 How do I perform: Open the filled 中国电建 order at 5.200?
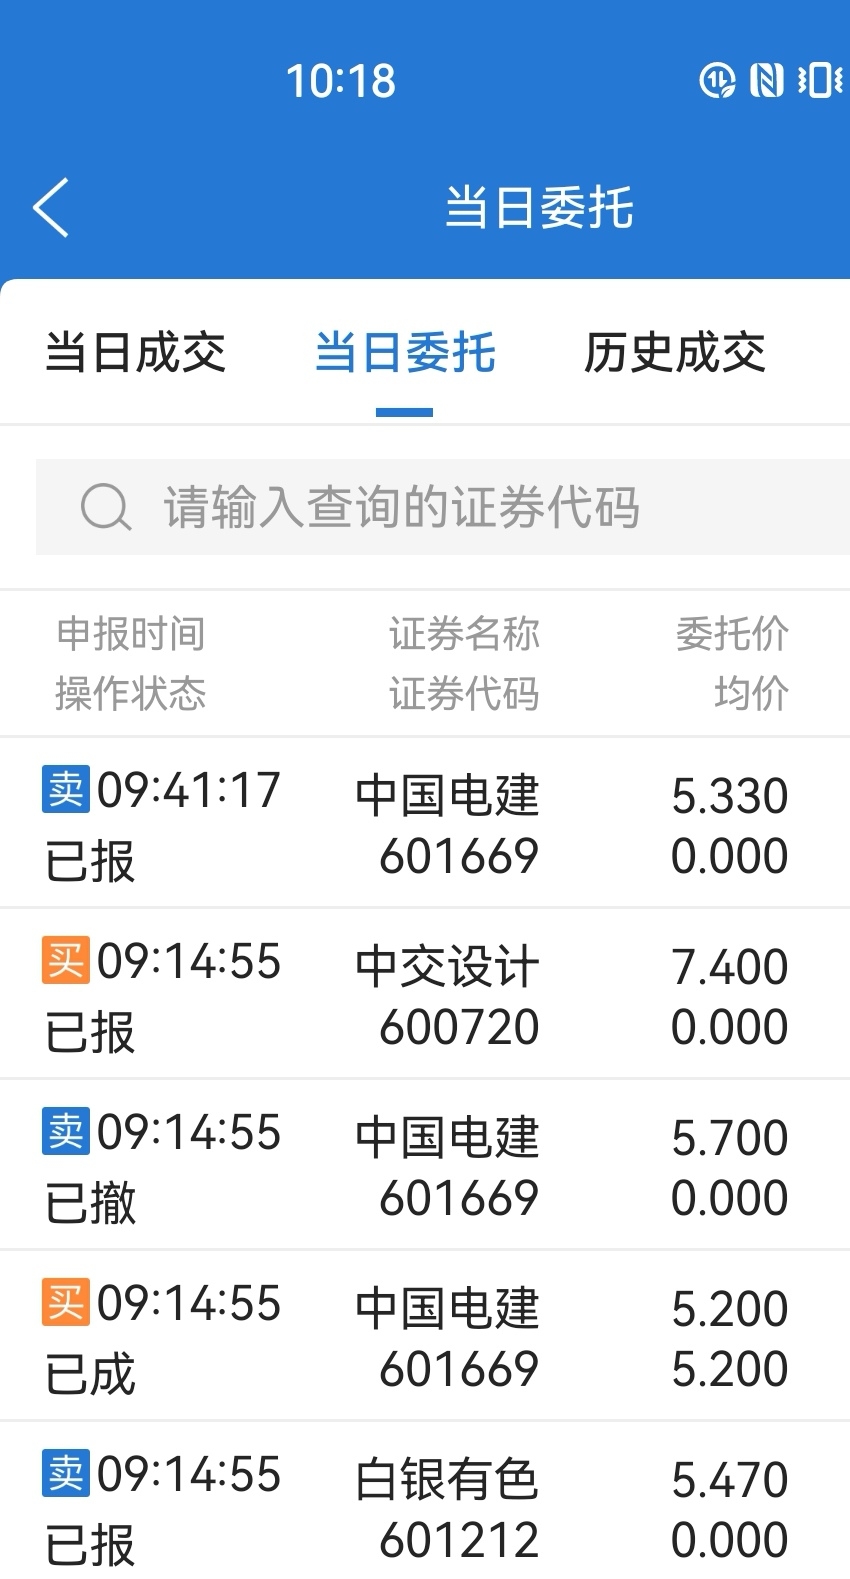pyautogui.click(x=425, y=1336)
